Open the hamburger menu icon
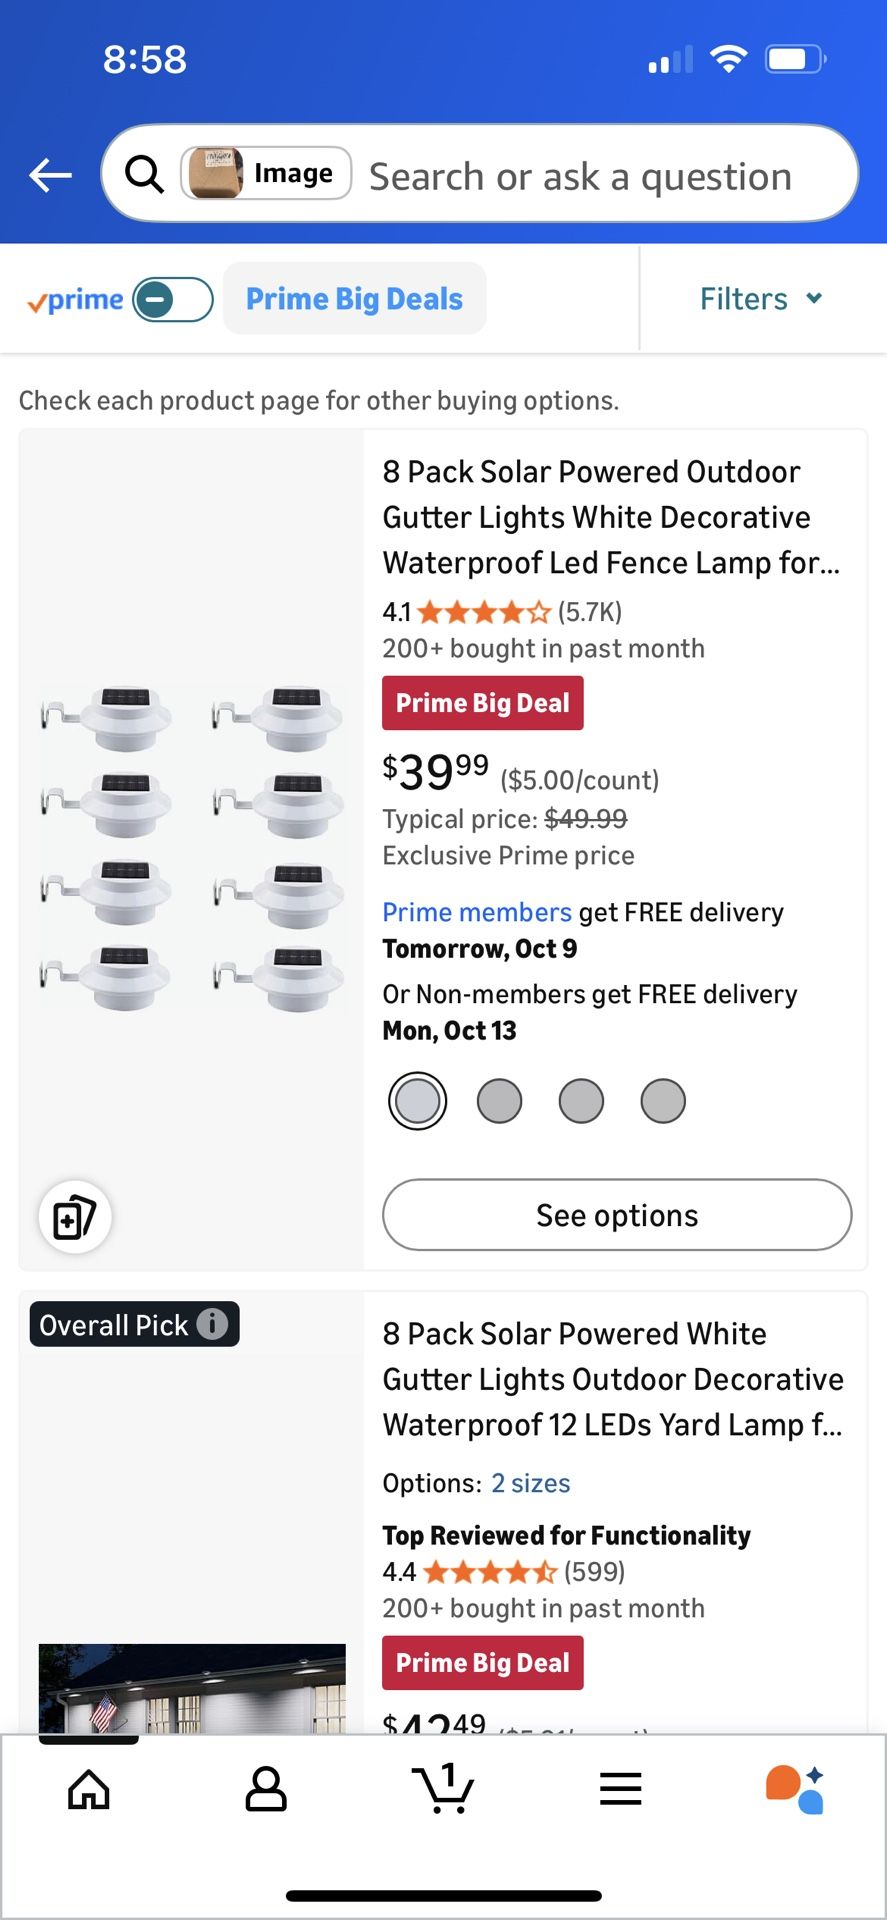887x1920 pixels. coord(620,1789)
